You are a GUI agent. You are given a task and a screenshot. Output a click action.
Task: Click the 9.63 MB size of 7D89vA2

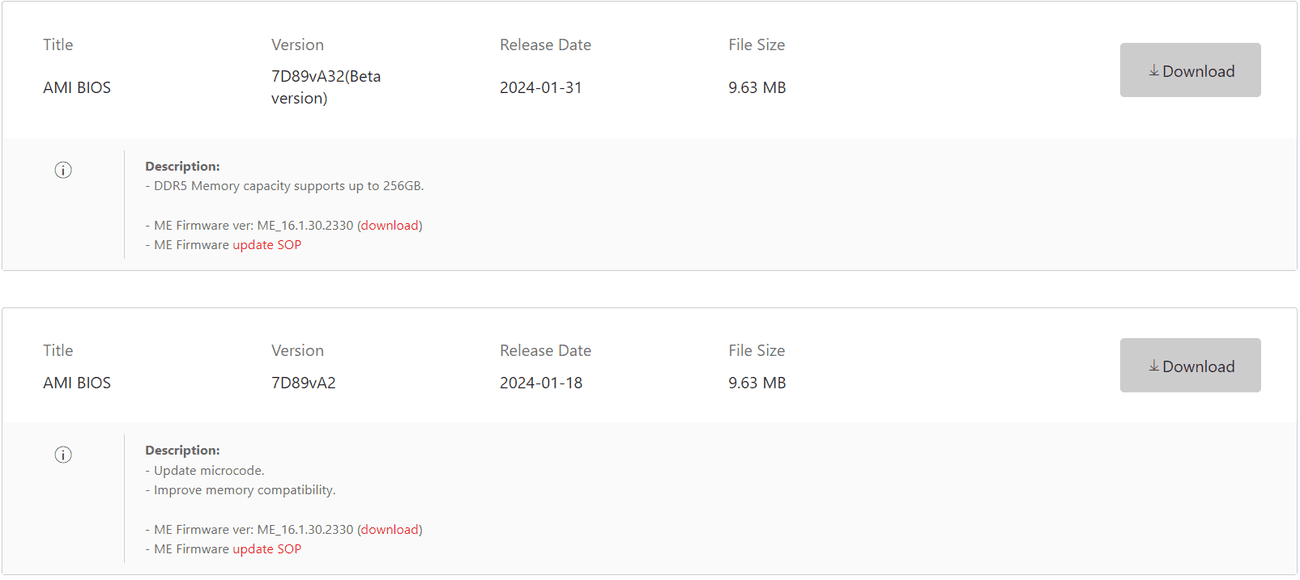click(x=757, y=383)
